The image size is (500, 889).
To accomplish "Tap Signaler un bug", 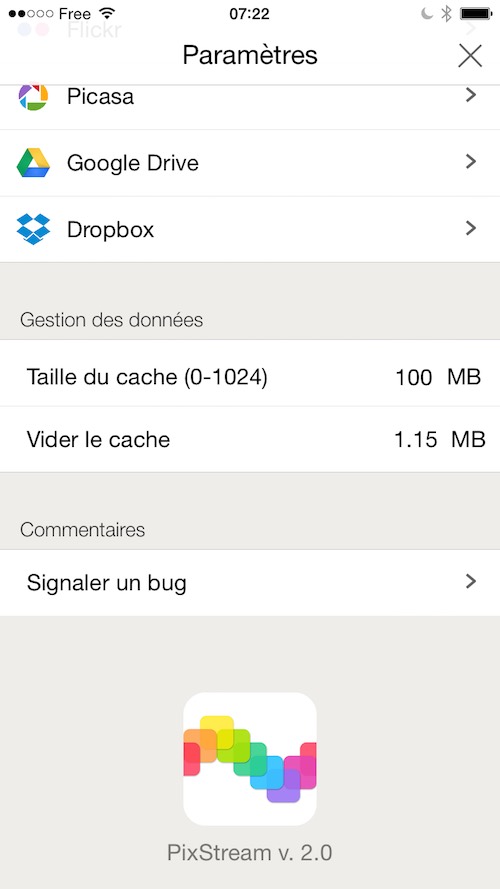I will [250, 583].
